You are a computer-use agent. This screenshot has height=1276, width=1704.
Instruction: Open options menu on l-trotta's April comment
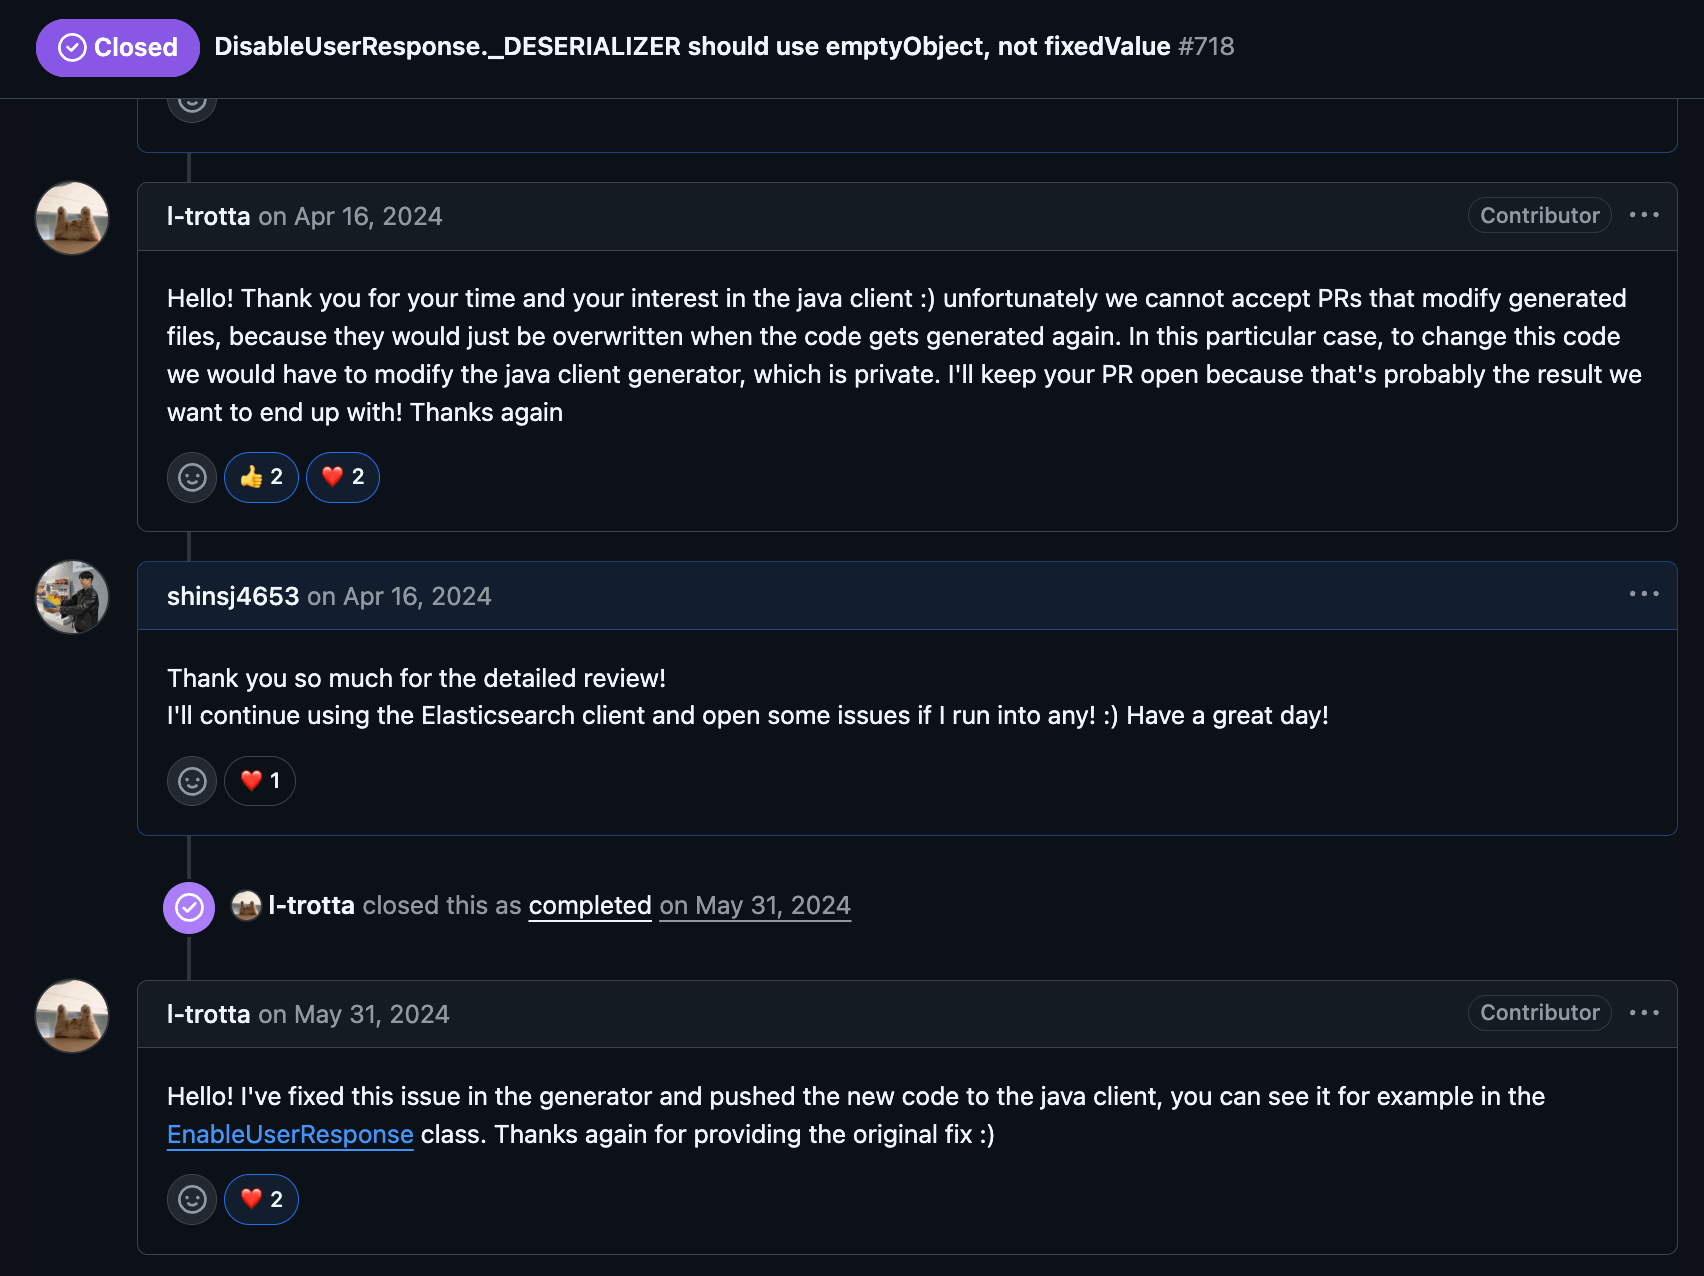point(1644,215)
